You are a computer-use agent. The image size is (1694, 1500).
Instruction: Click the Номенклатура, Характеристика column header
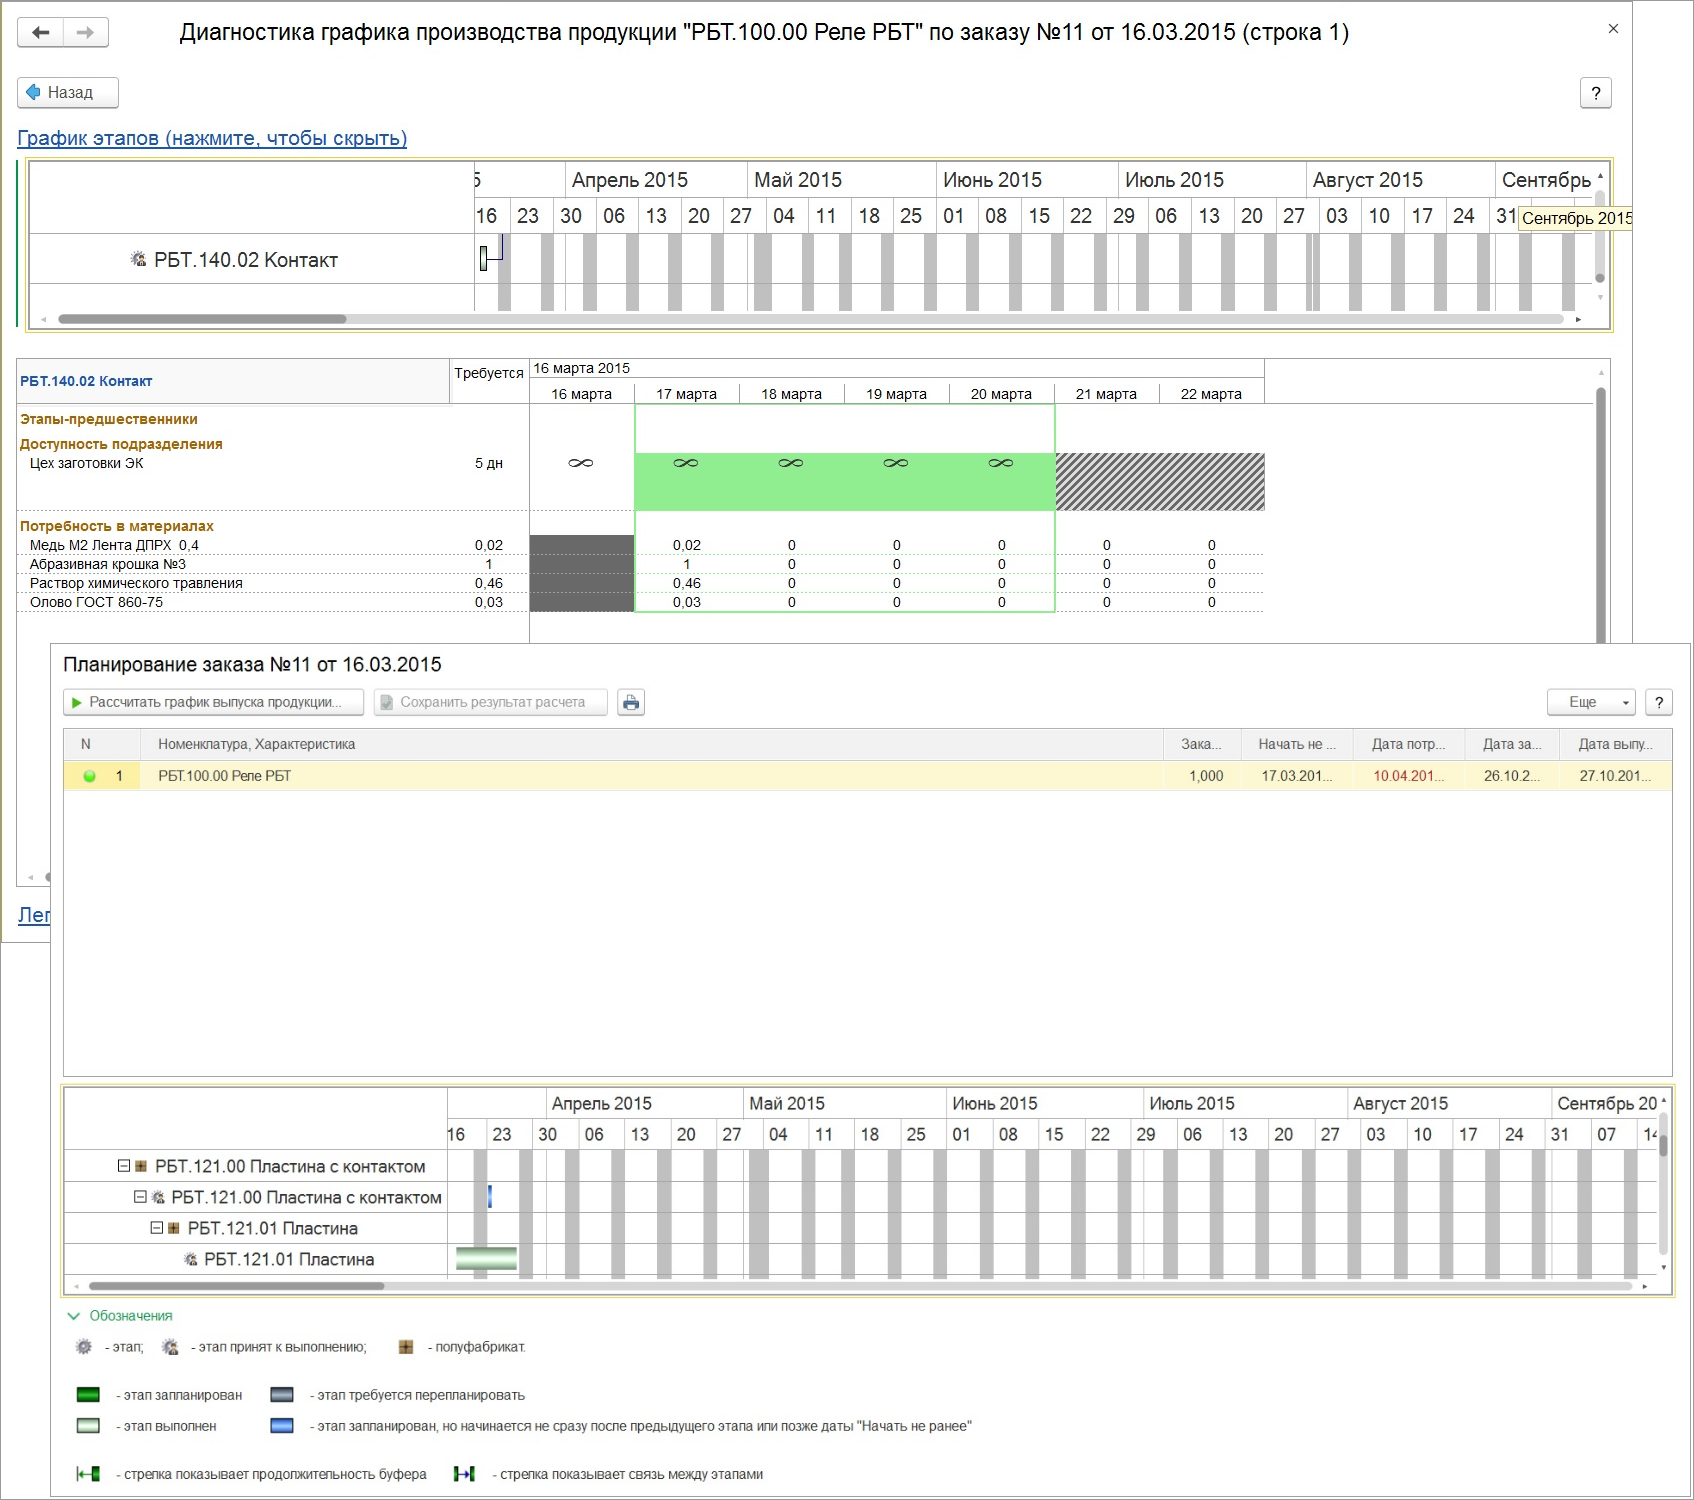coord(652,744)
